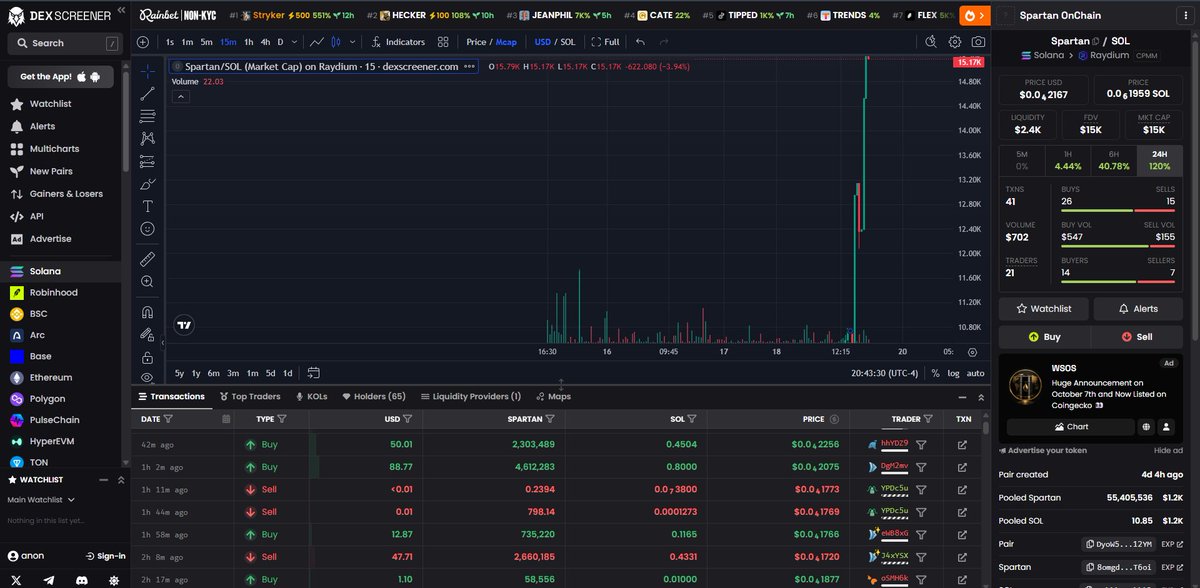The width and height of the screenshot is (1200, 588).
Task: Switch chart to candlestick style
Action: [x=336, y=42]
